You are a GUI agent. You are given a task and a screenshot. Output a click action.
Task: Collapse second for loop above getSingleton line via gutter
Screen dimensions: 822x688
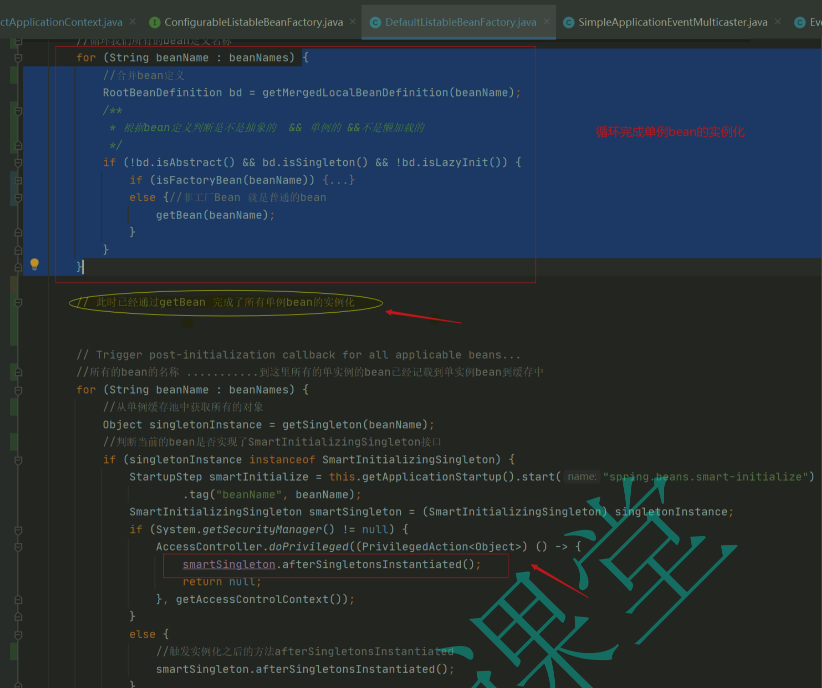click(18, 390)
